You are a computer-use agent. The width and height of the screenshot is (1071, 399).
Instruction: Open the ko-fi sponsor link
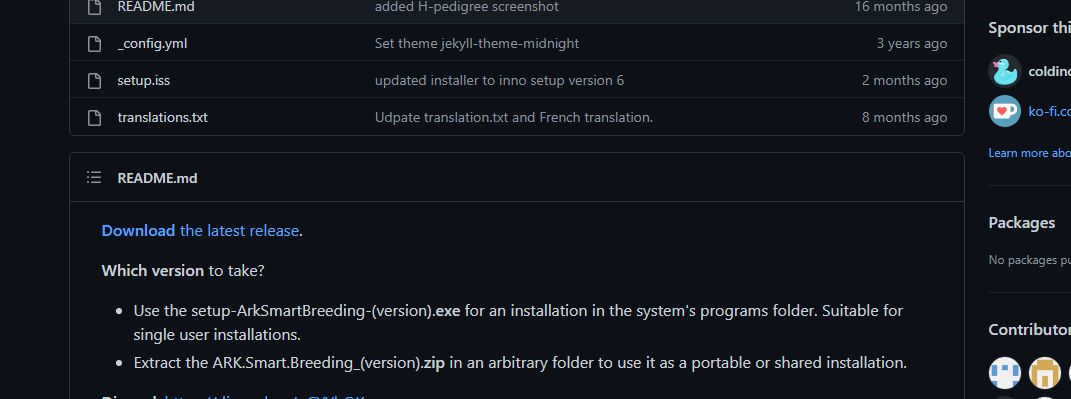click(x=1050, y=111)
